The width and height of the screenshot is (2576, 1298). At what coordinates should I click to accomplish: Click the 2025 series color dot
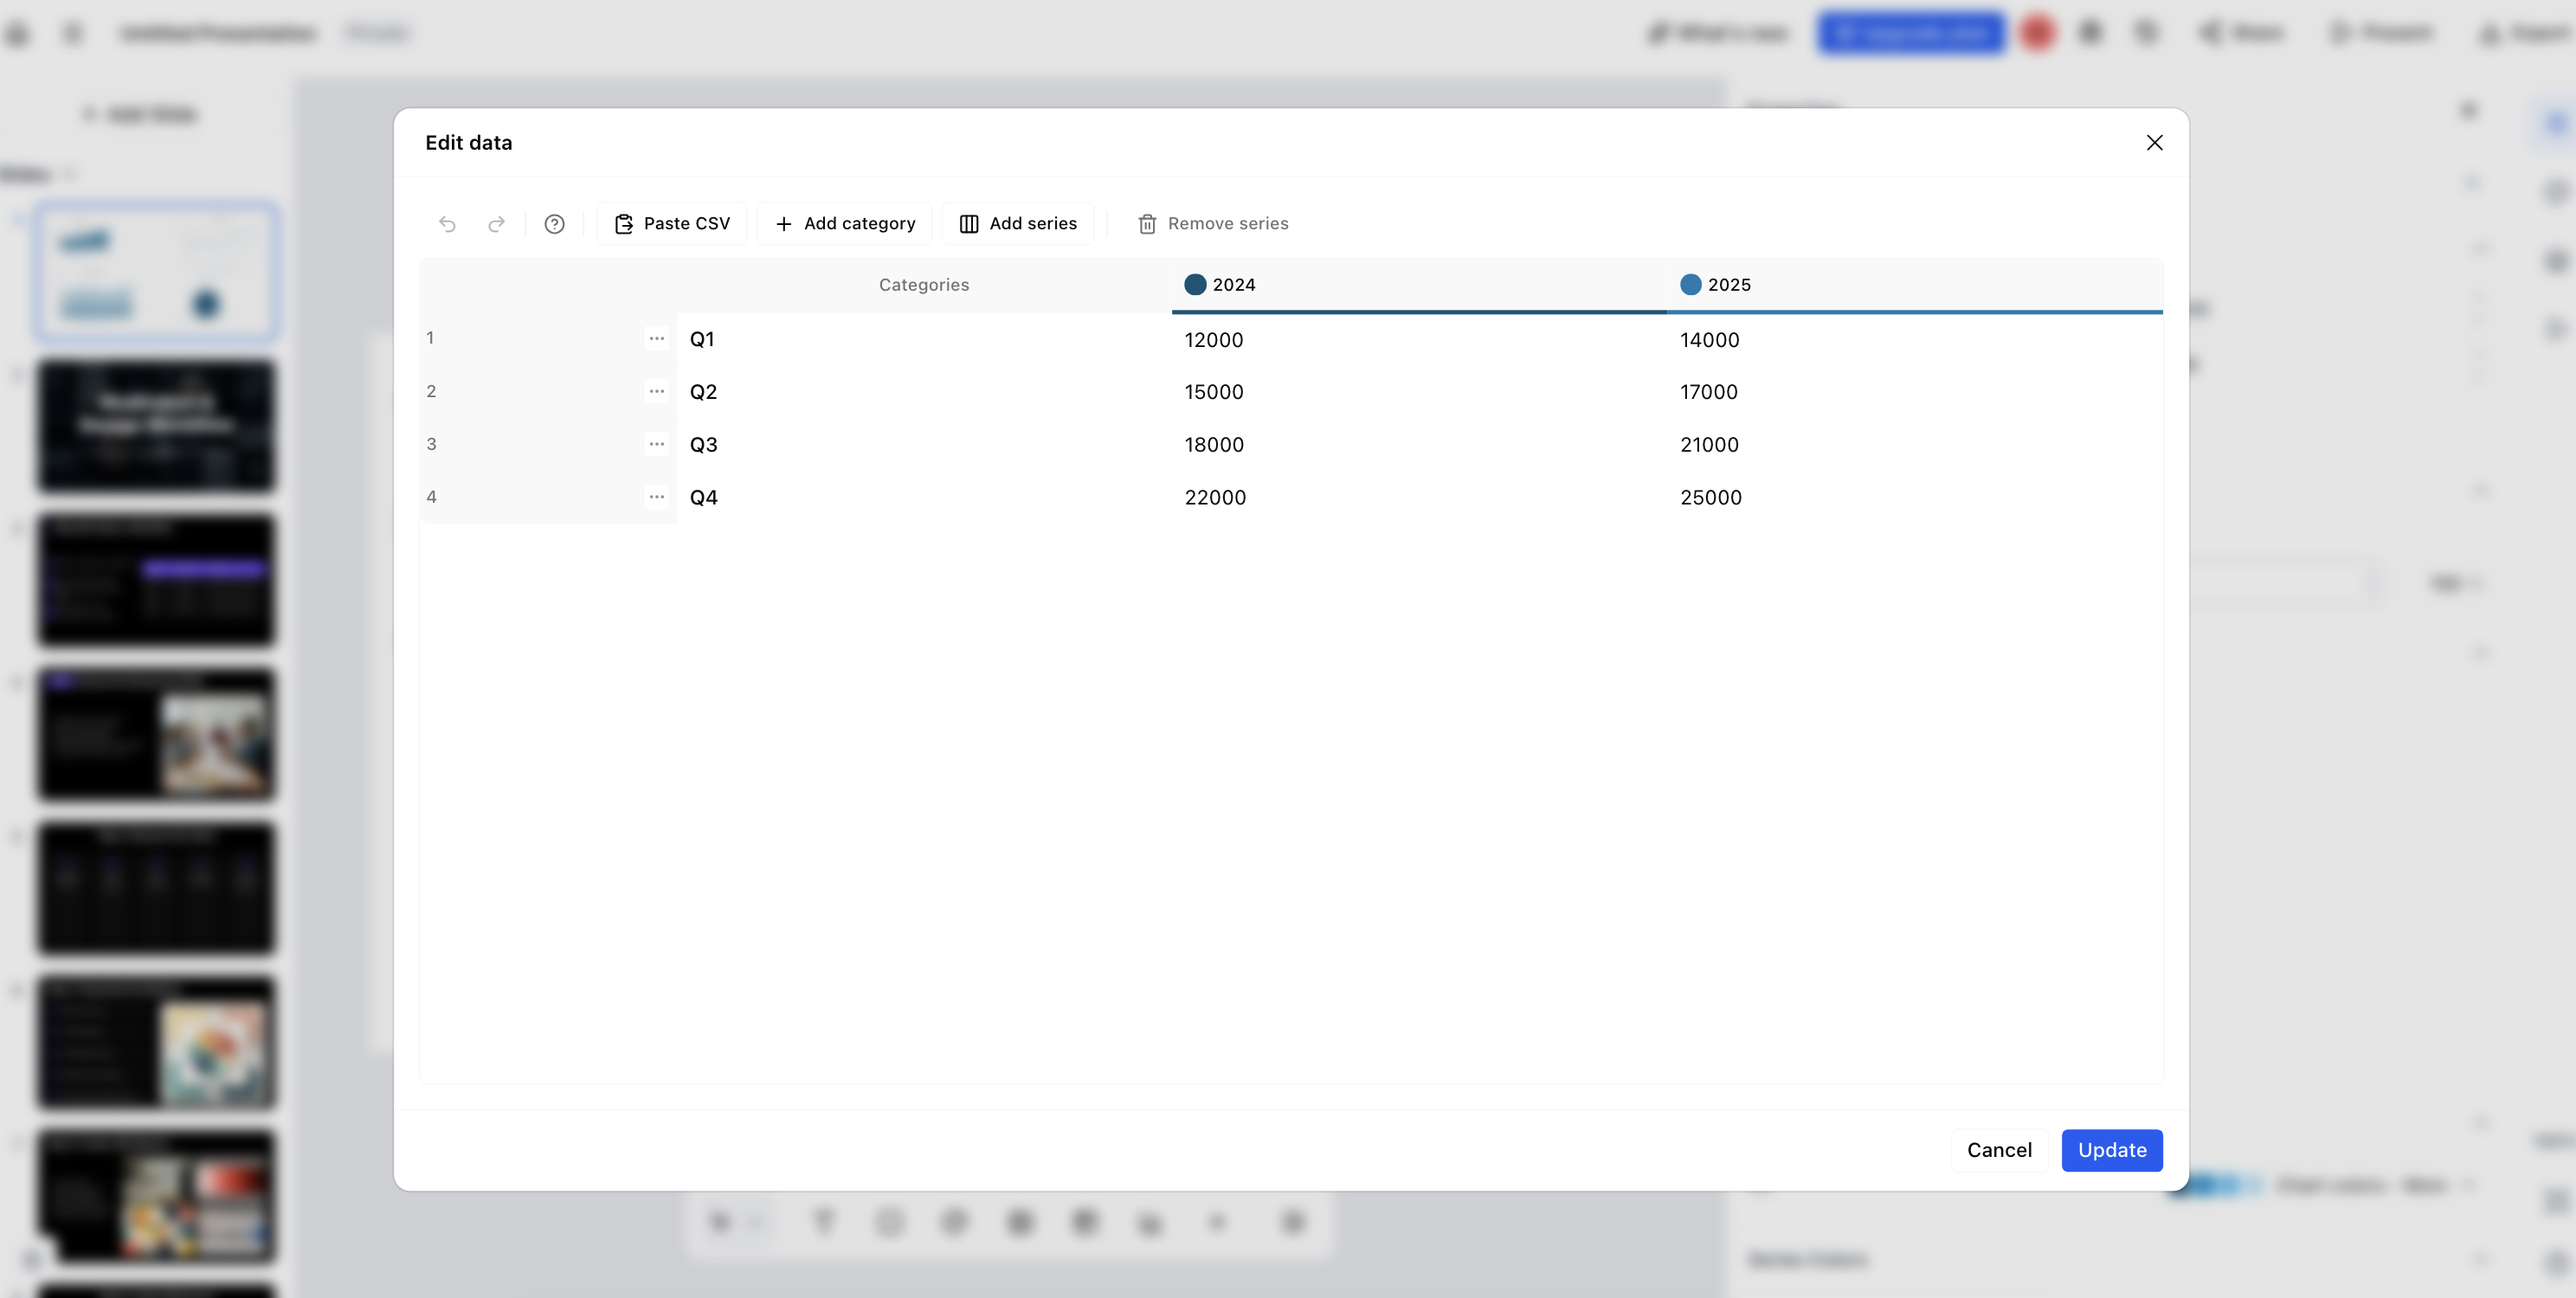point(1690,285)
